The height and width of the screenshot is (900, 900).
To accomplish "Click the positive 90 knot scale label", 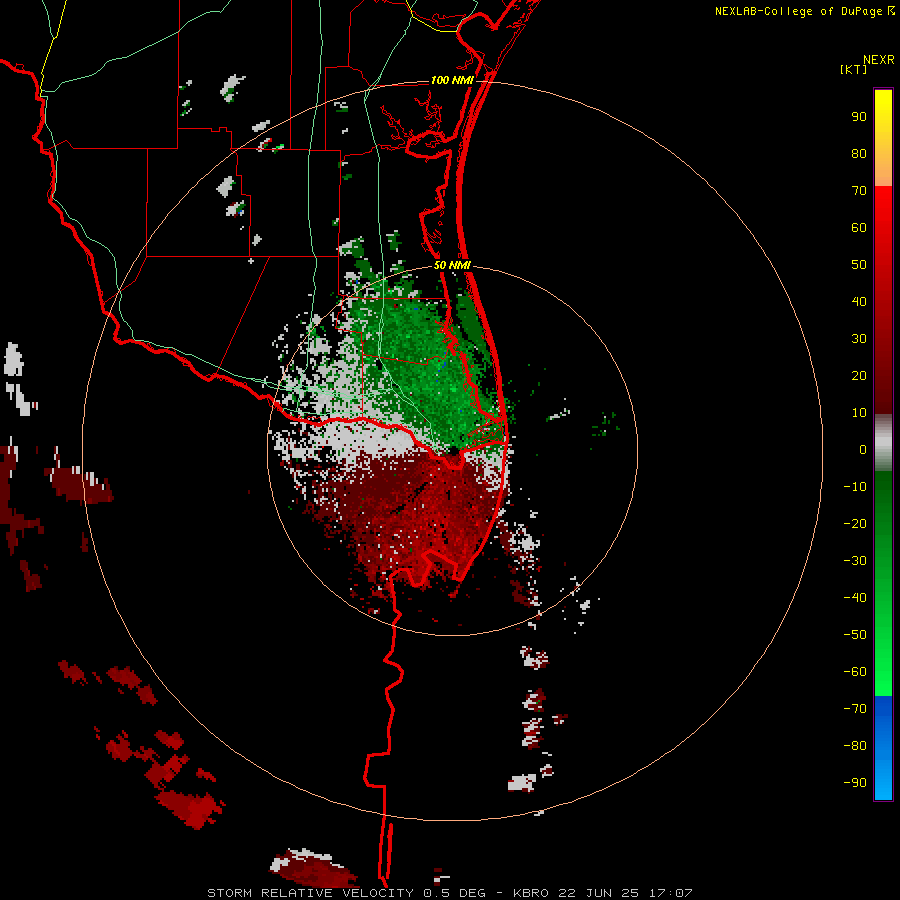I will coord(859,117).
